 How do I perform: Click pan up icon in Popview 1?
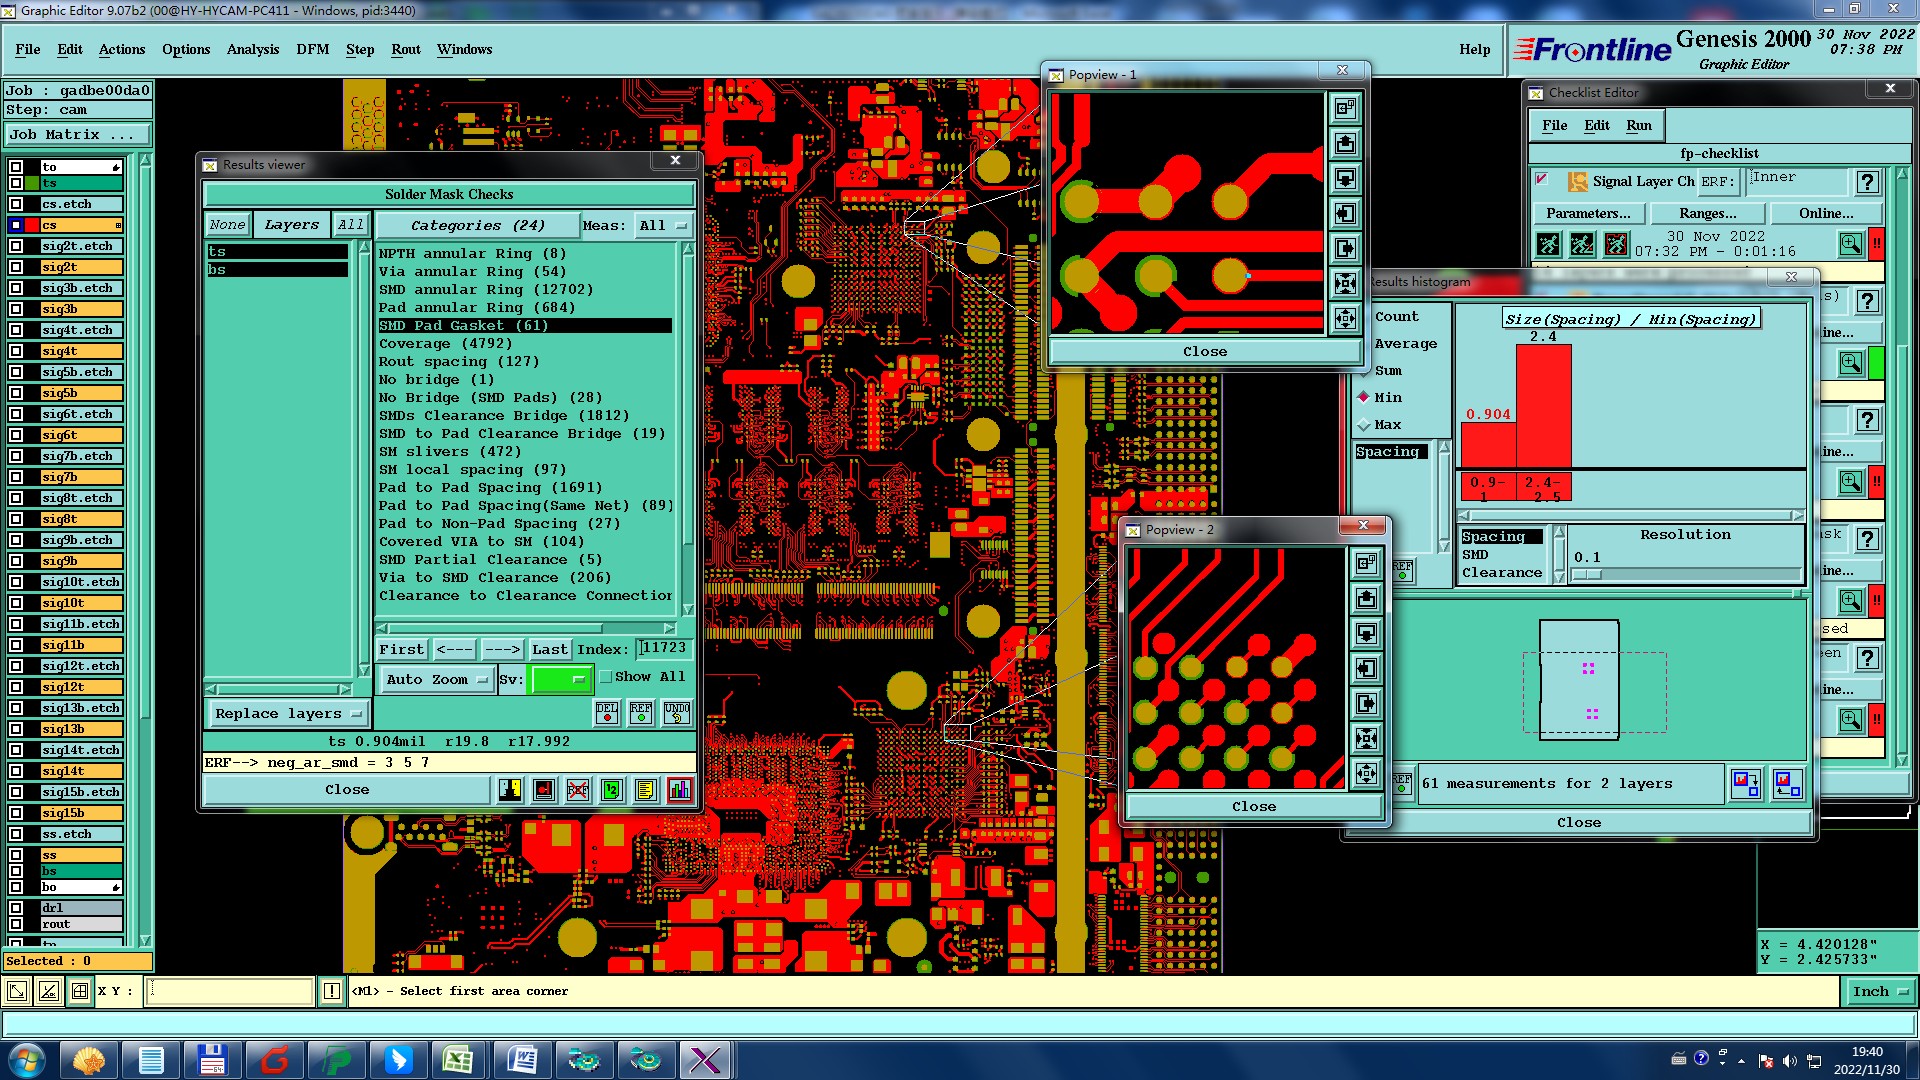click(1345, 143)
